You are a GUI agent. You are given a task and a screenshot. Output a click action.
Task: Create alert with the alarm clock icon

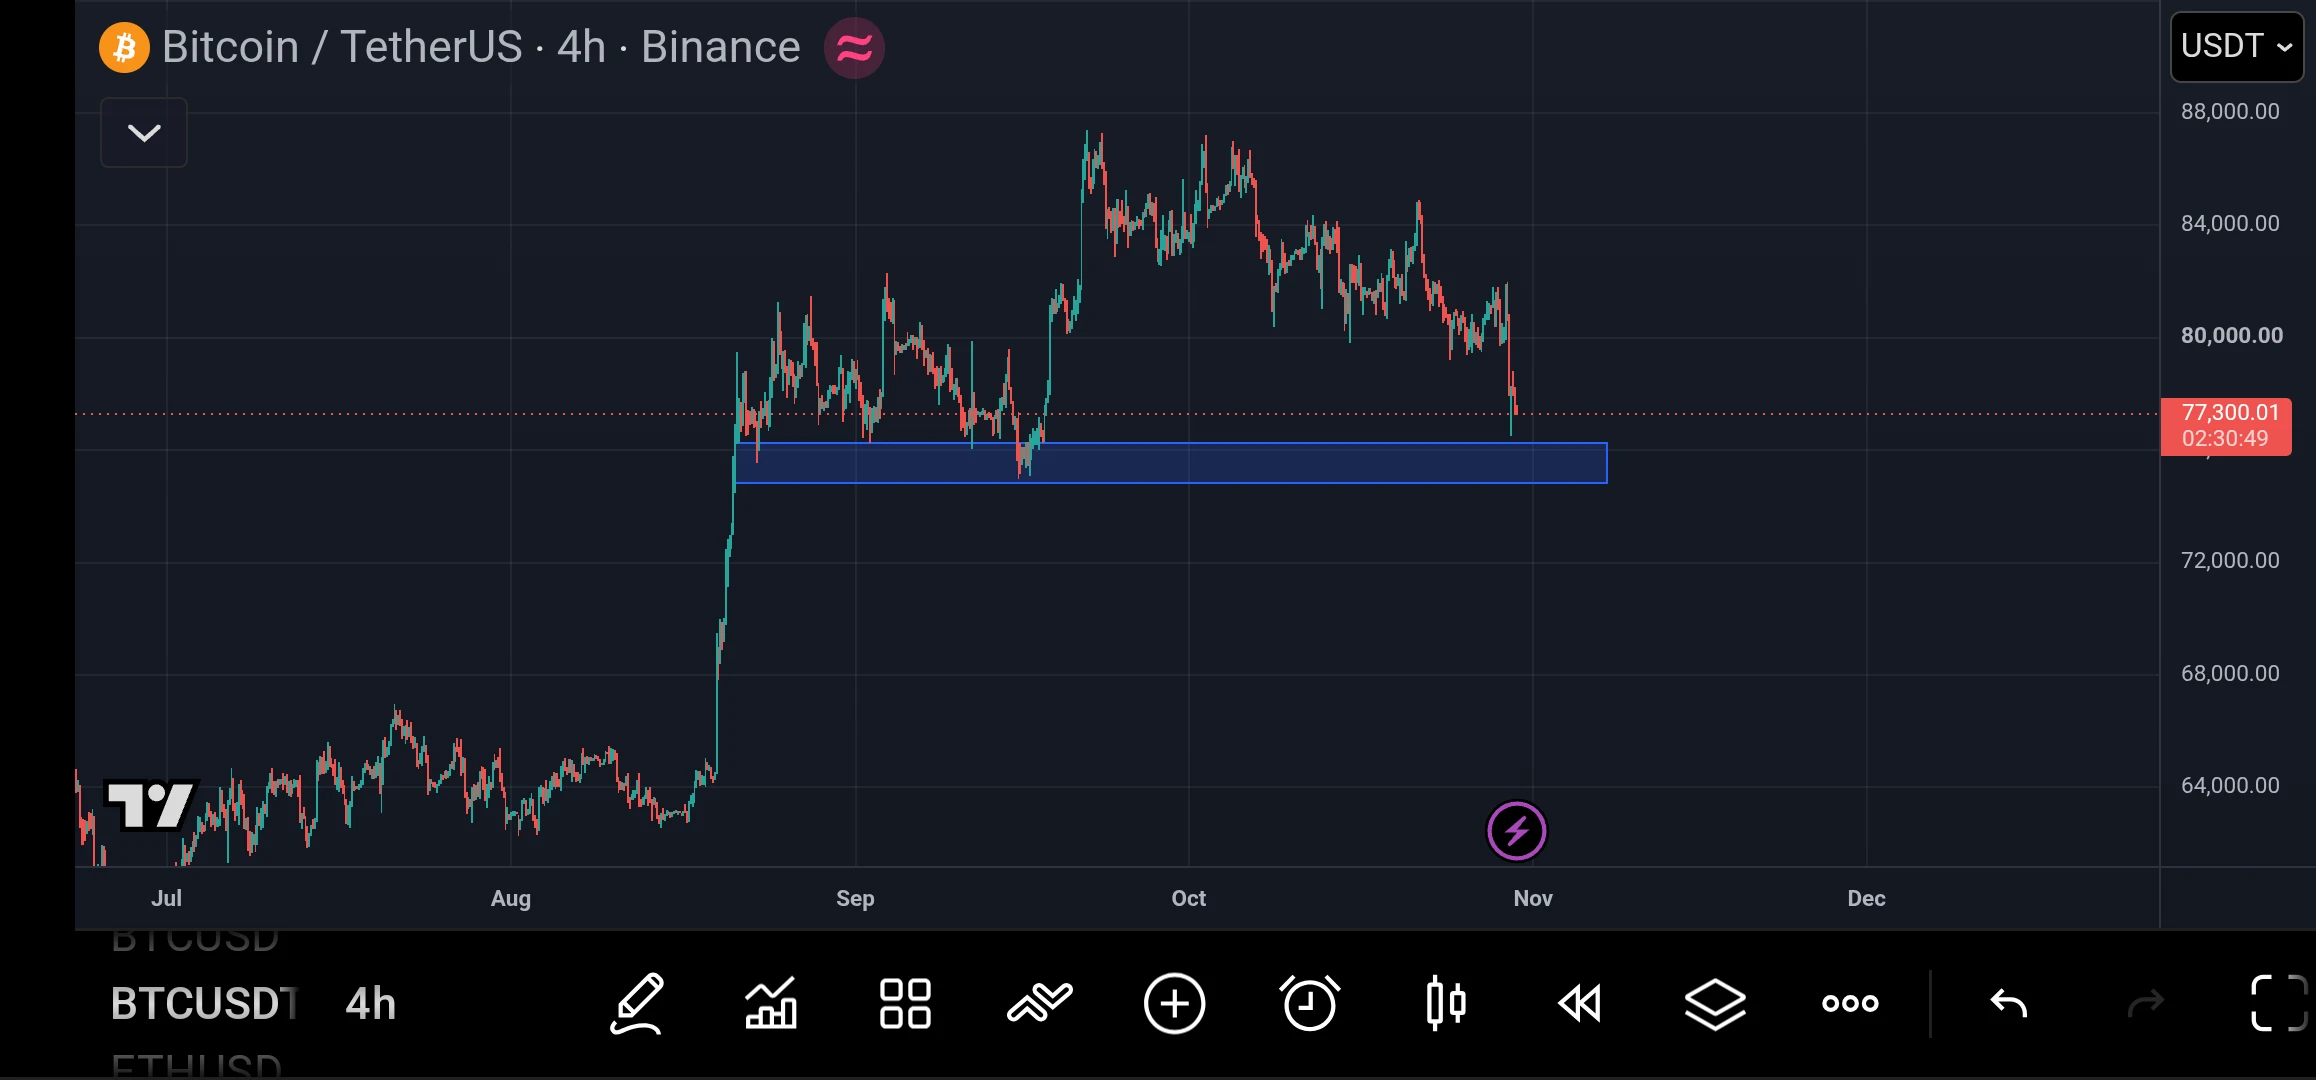(x=1309, y=1003)
